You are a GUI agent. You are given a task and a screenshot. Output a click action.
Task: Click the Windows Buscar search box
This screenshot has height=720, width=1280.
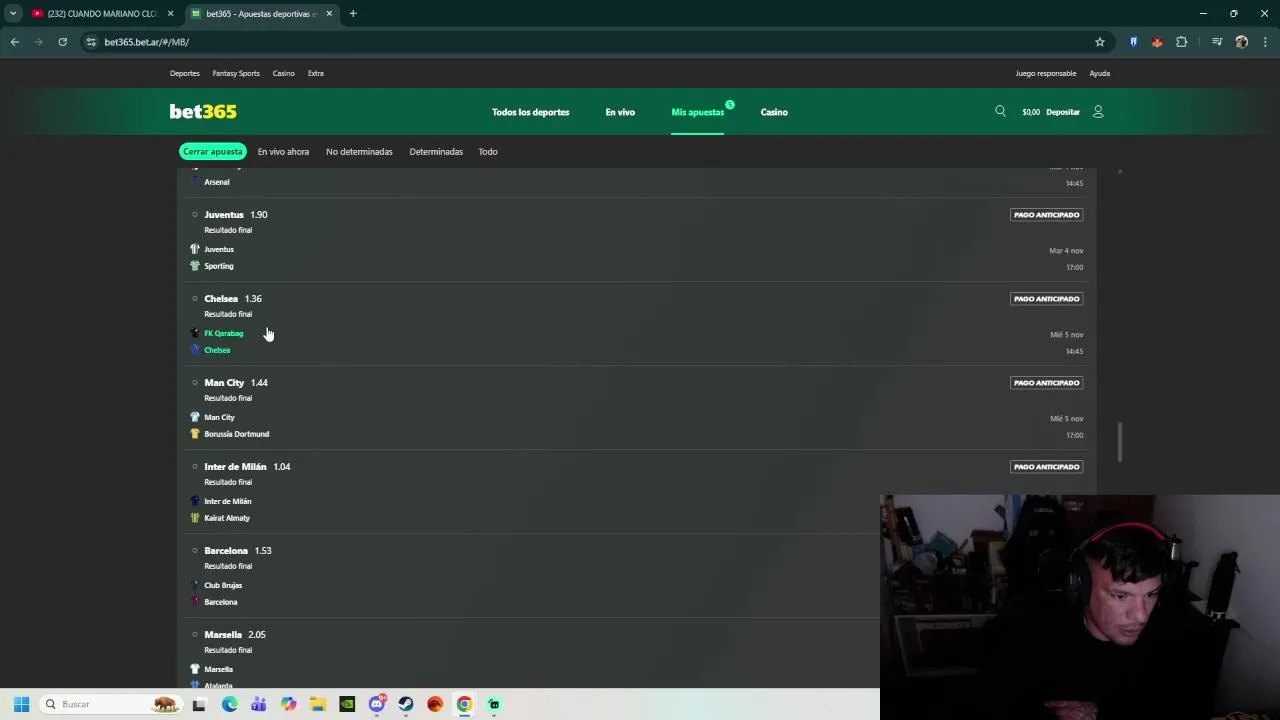pos(110,704)
